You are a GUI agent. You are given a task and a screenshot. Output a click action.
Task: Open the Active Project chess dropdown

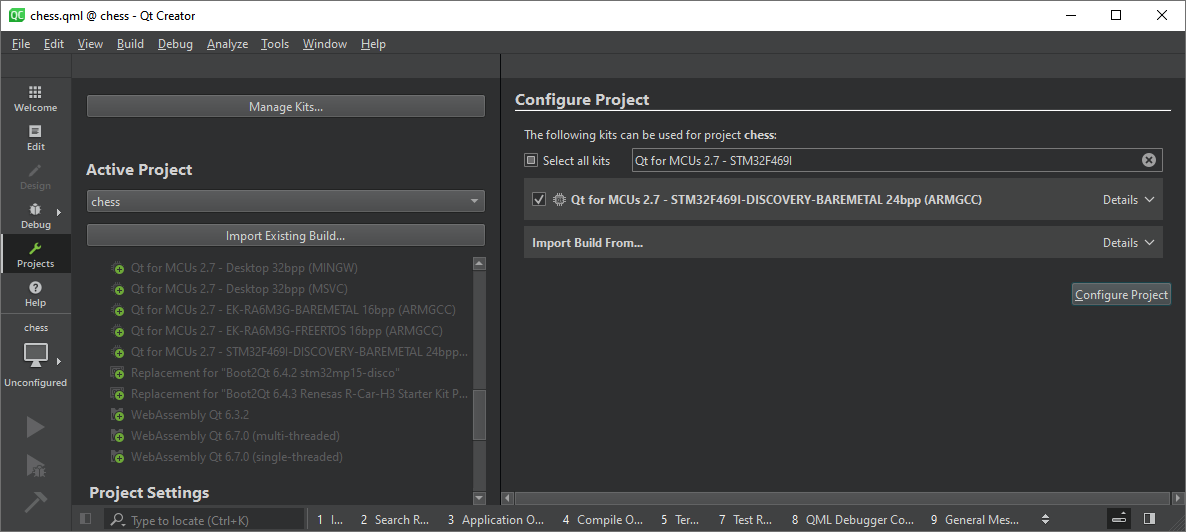(285, 201)
